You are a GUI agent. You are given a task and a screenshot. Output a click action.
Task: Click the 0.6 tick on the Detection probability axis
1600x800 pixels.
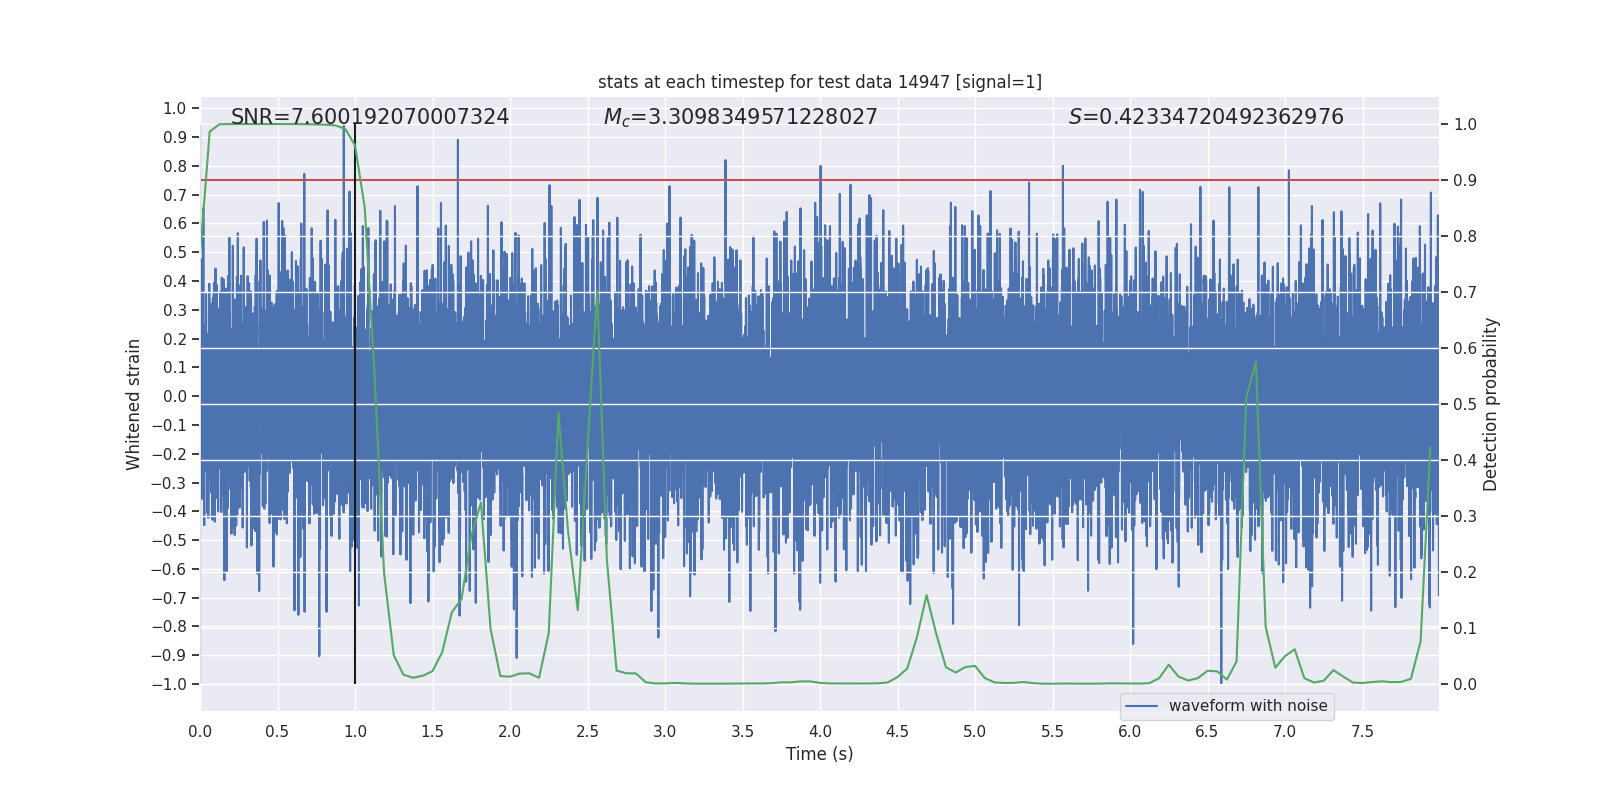[1465, 348]
